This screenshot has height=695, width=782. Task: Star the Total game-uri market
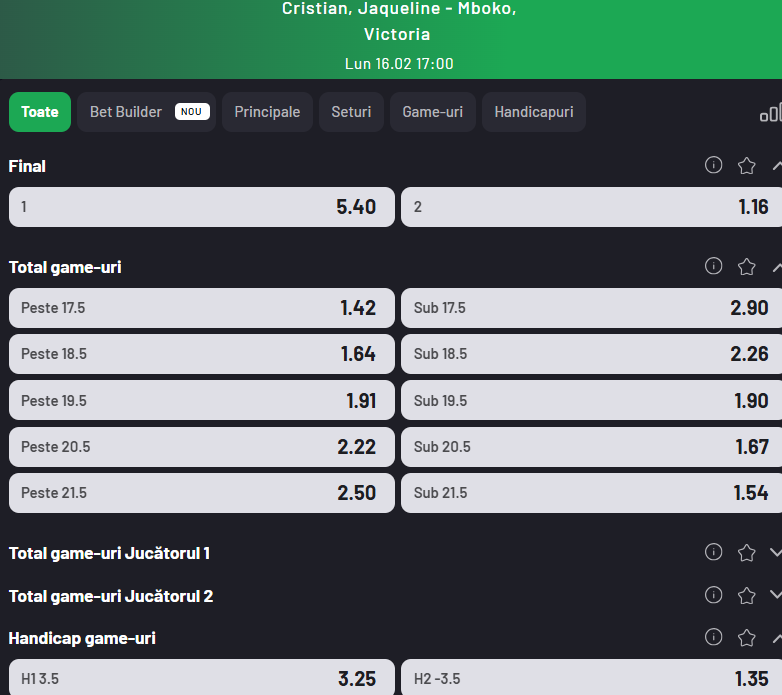click(746, 267)
